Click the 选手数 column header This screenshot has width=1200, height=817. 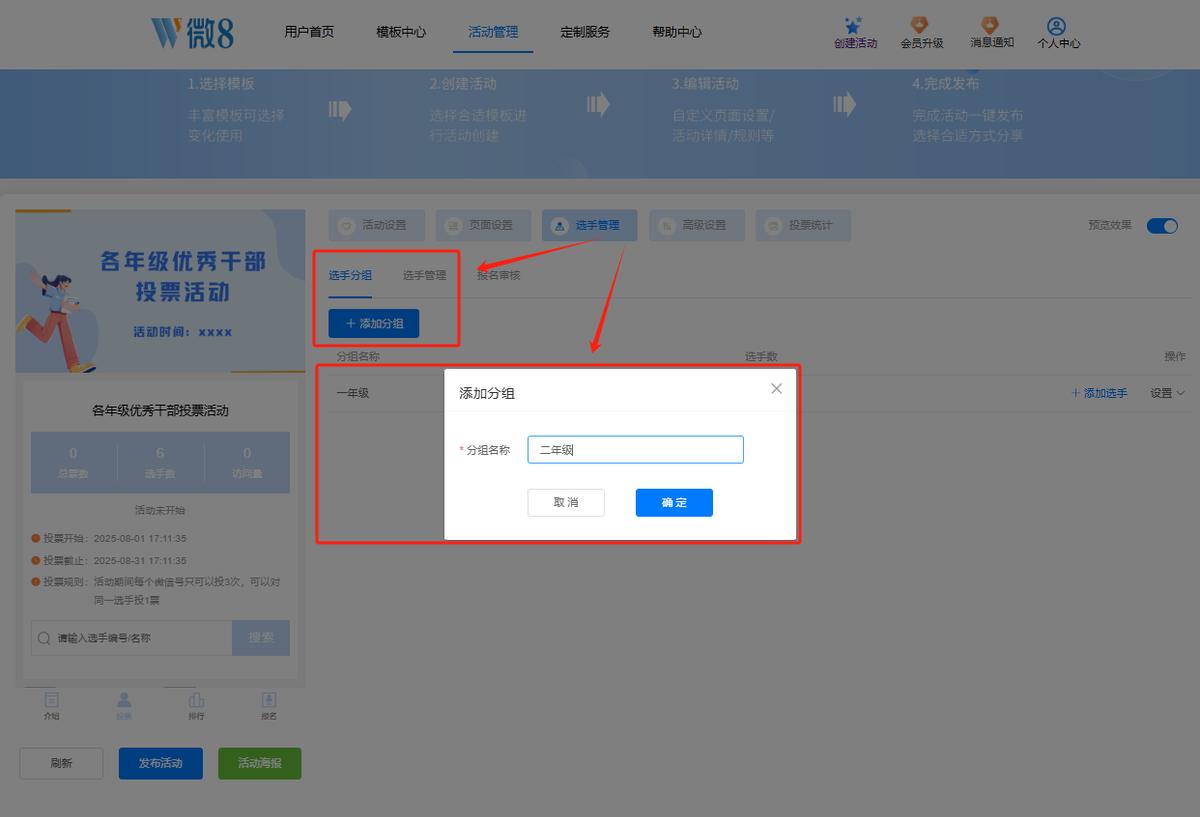click(761, 356)
